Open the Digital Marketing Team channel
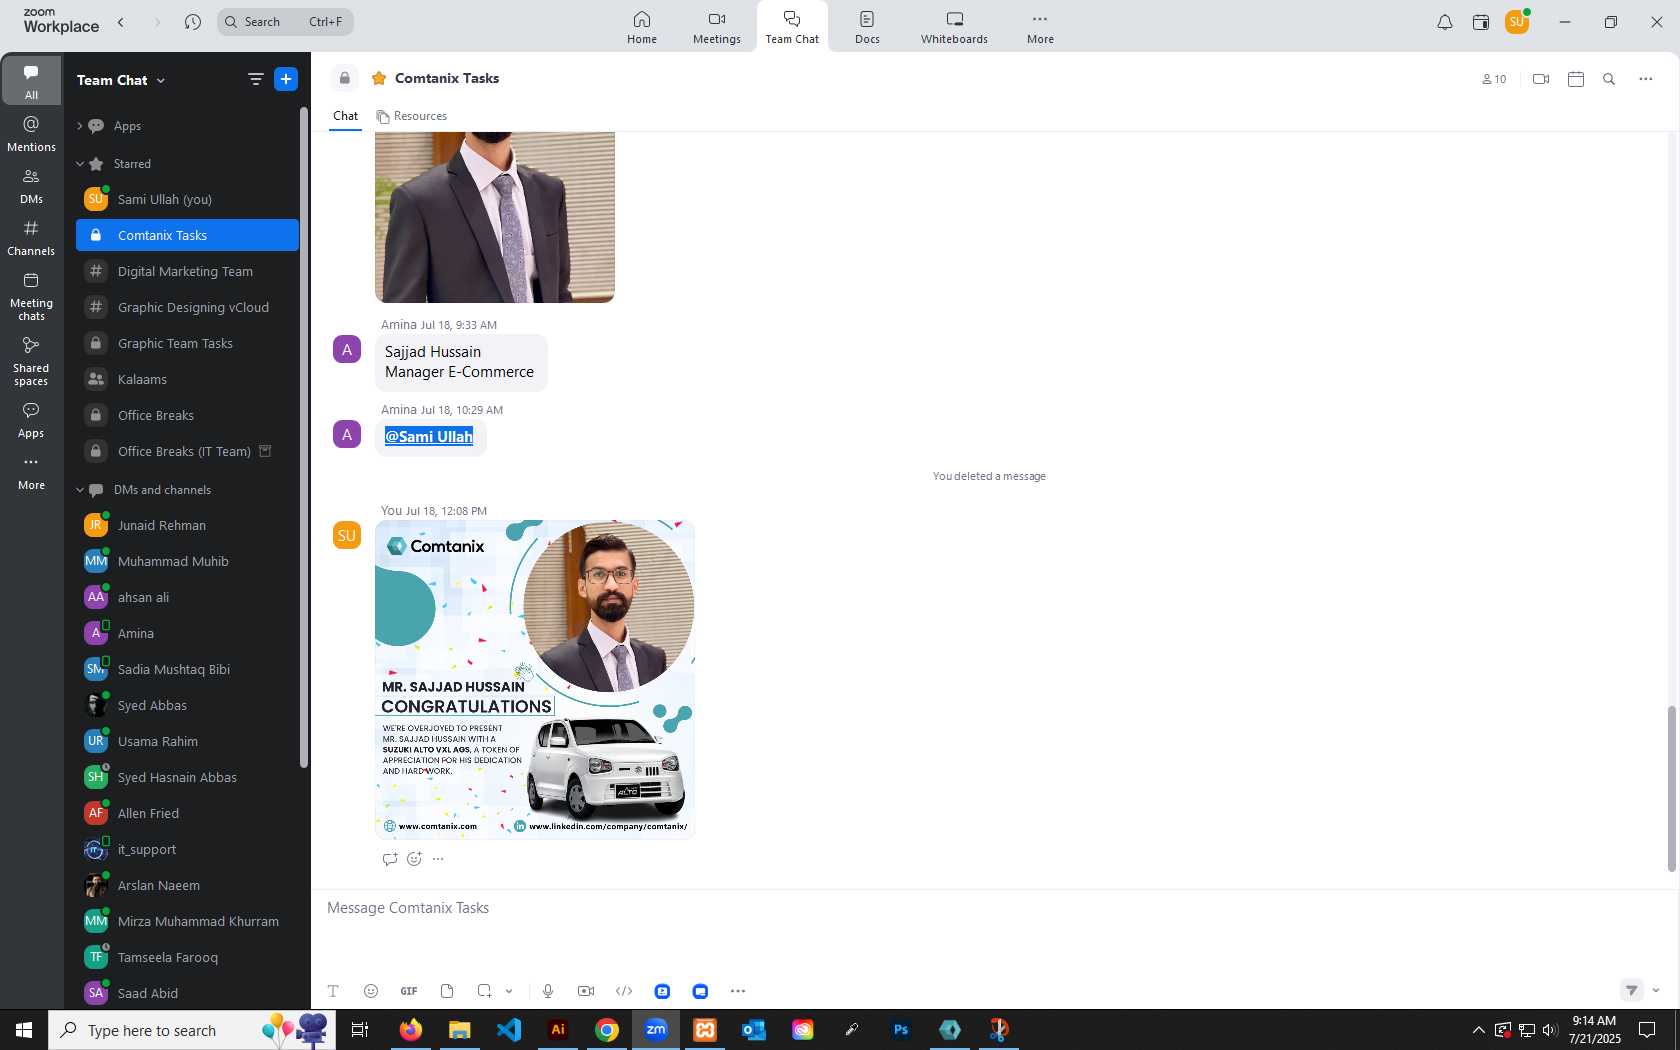The image size is (1680, 1050). 188,272
